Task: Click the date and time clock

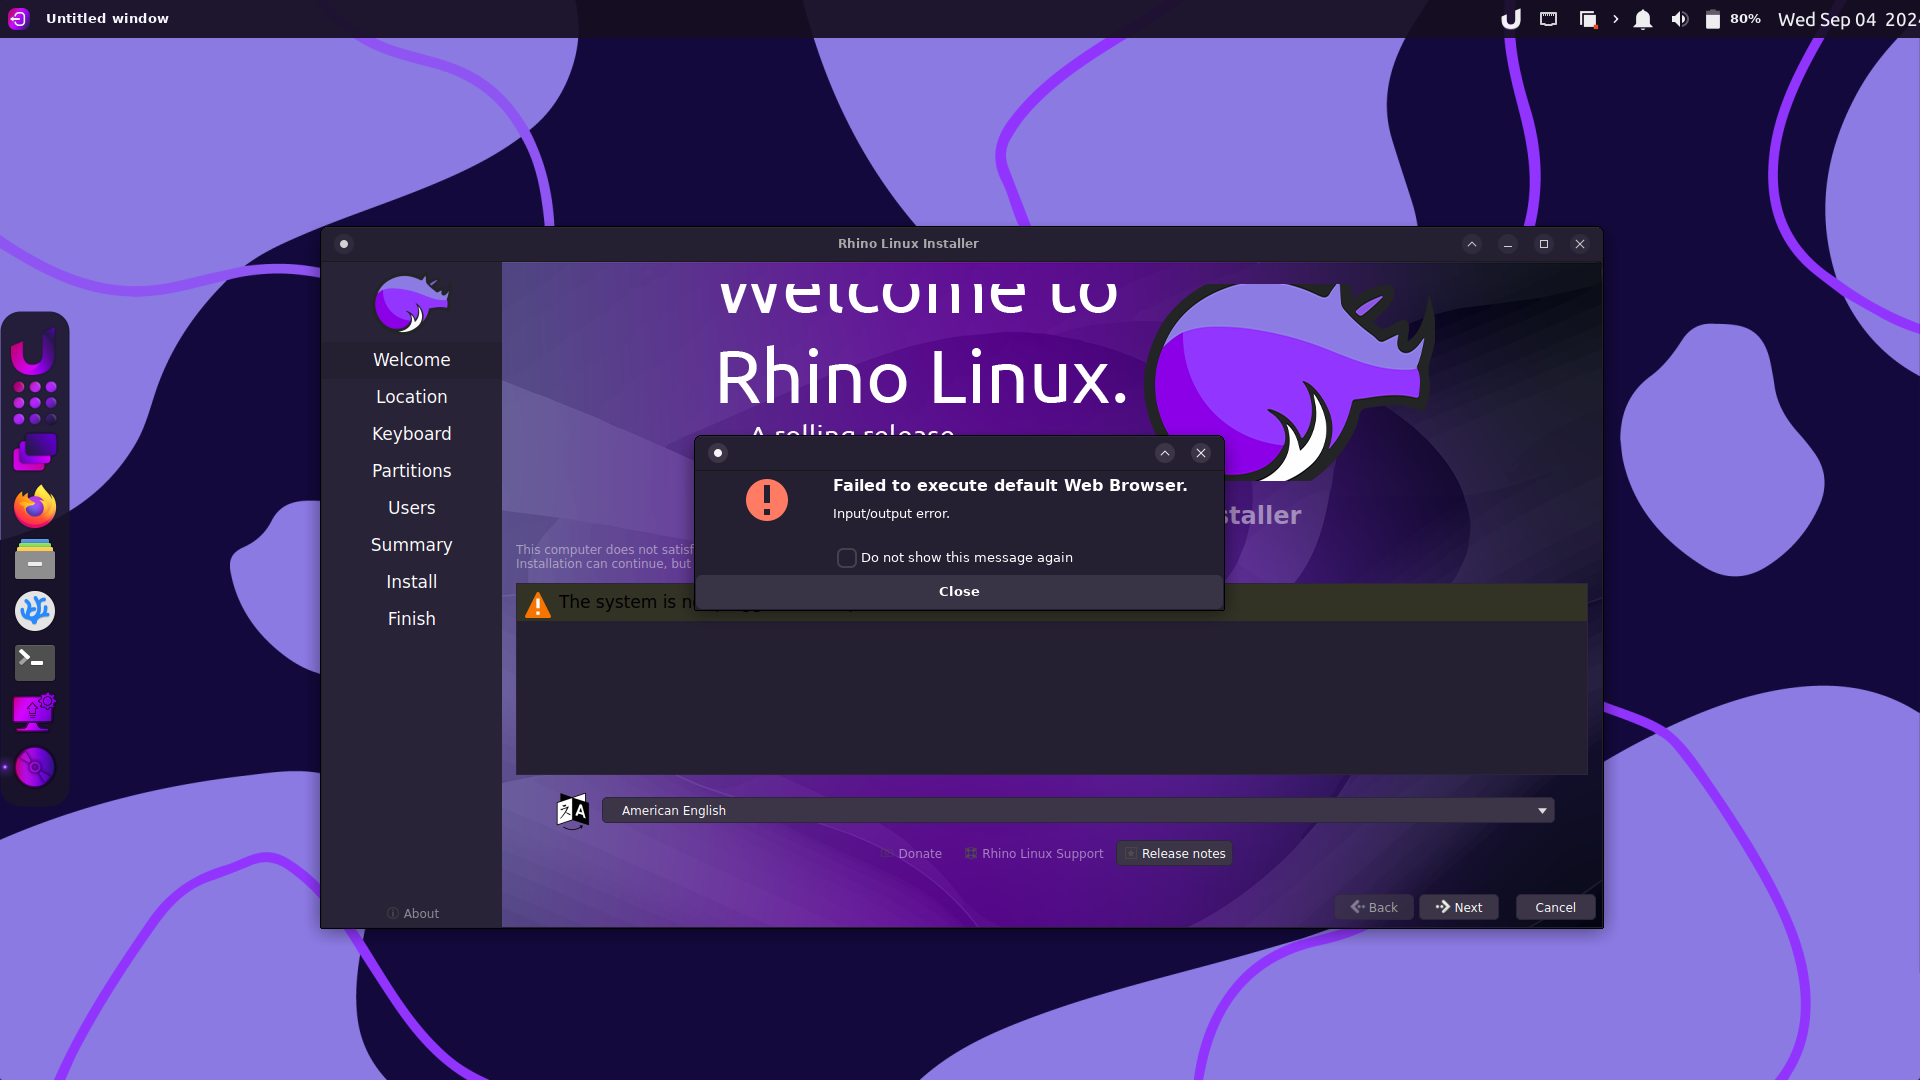Action: pyautogui.click(x=1848, y=19)
